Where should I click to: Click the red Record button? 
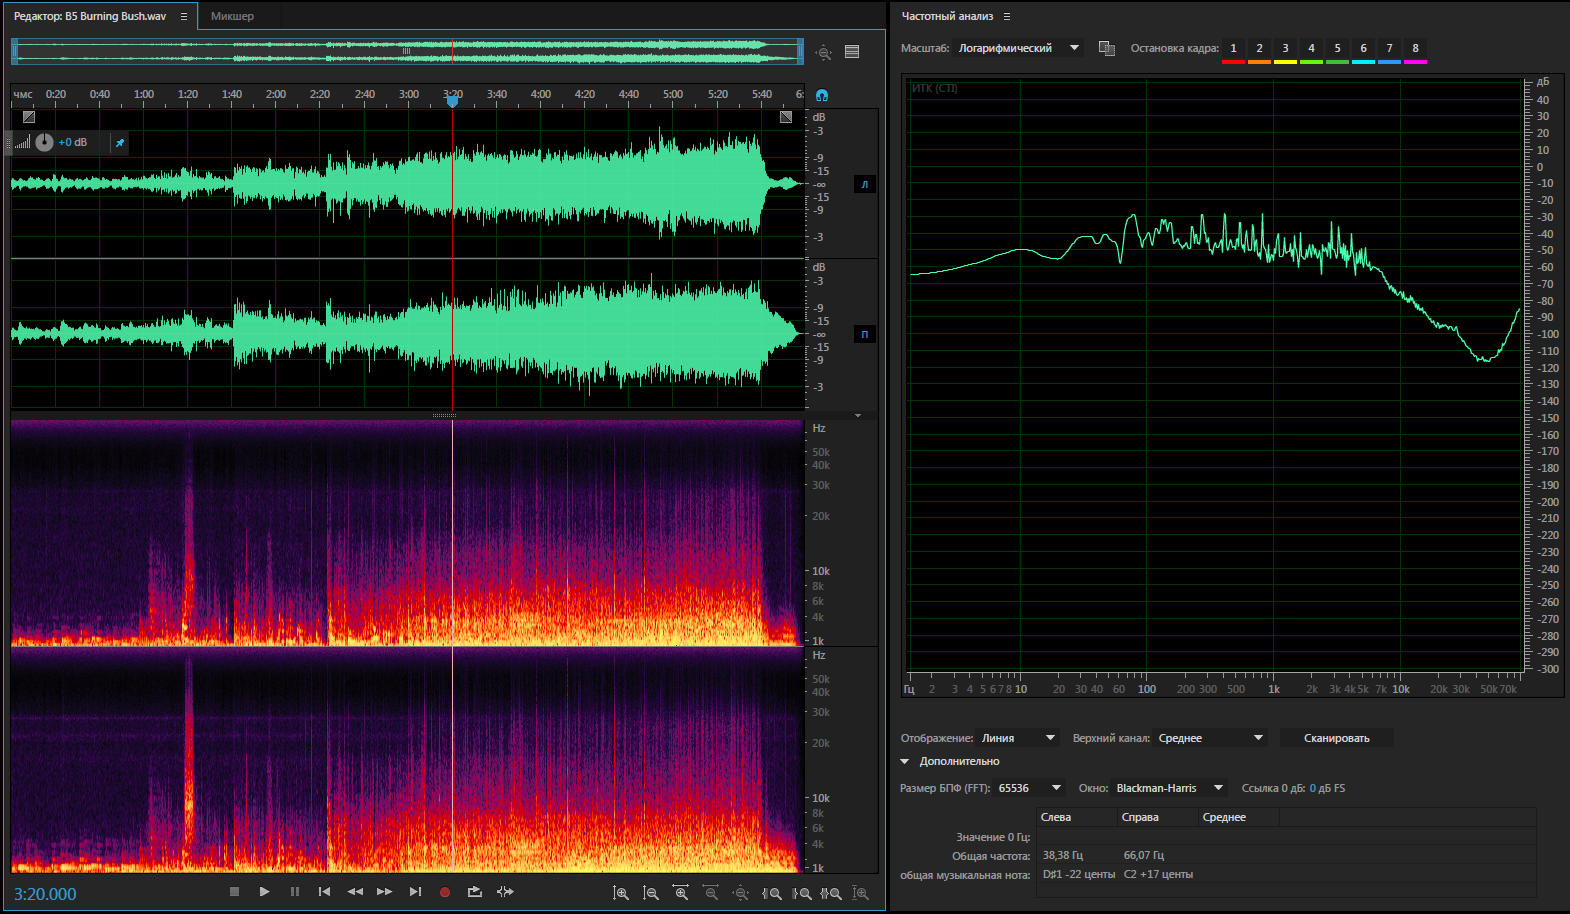click(x=445, y=892)
